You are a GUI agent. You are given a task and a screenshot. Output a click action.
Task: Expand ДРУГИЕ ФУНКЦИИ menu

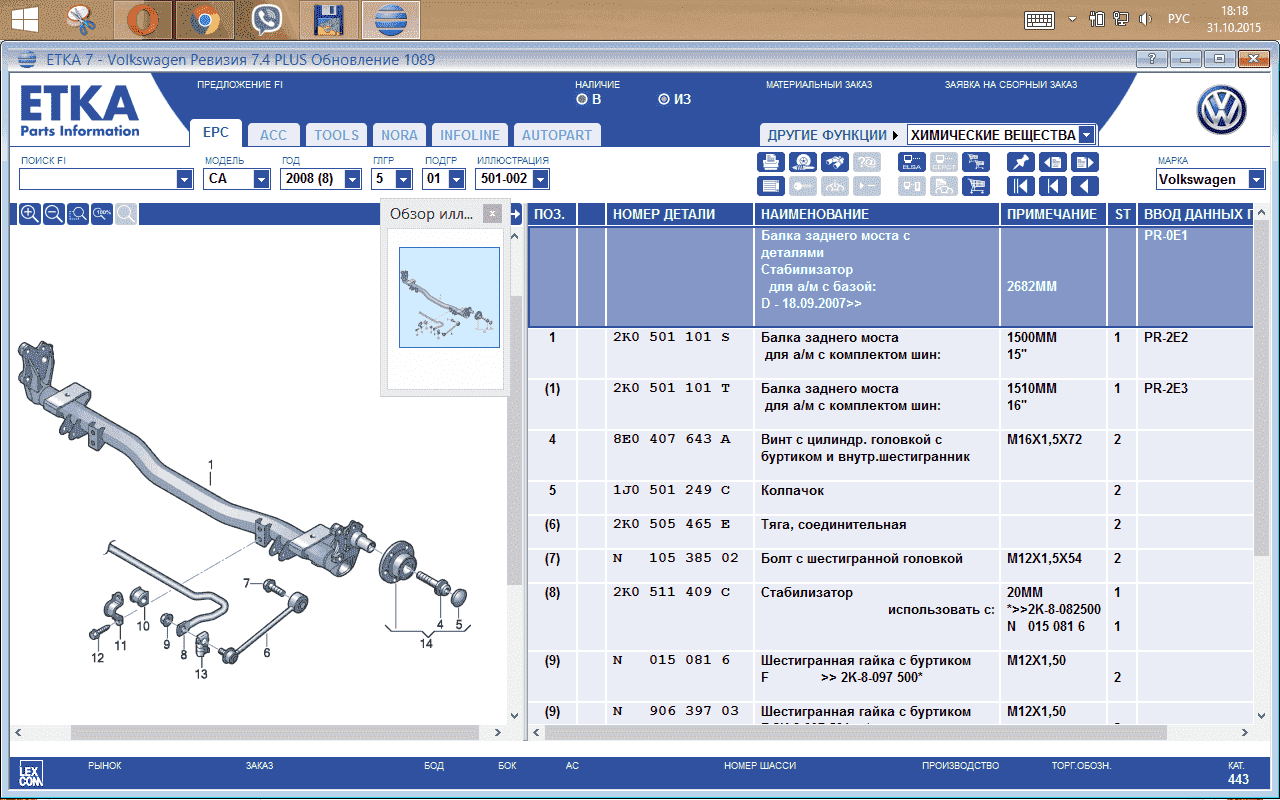click(x=833, y=135)
